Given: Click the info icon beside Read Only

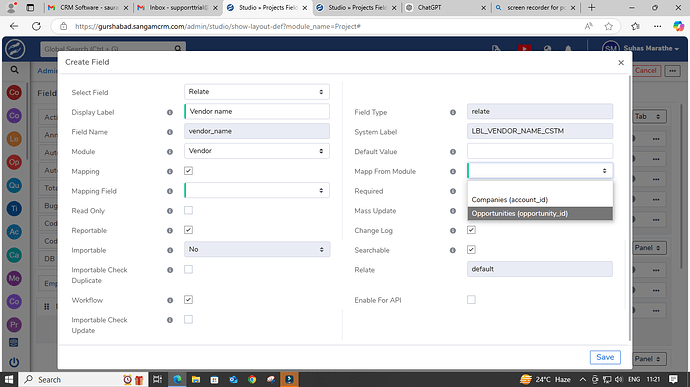Looking at the screenshot, I should 170,211.
